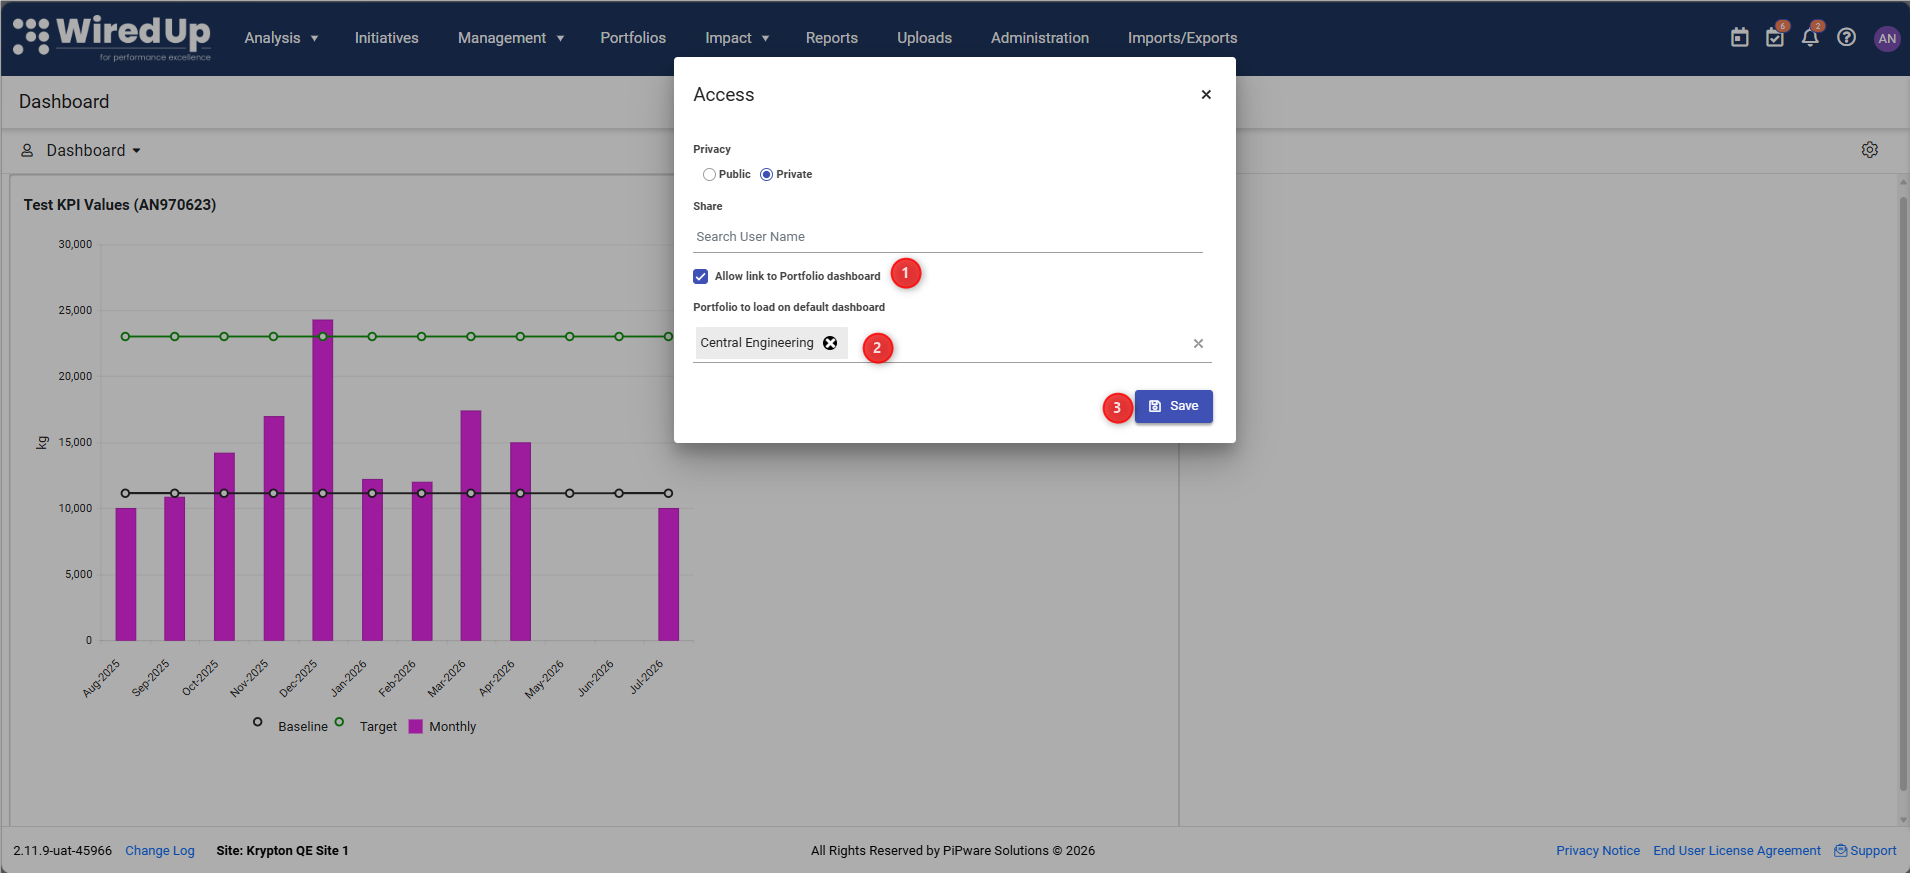The image size is (1910, 873).
Task: Focus the Search User Name field
Action: click(948, 237)
